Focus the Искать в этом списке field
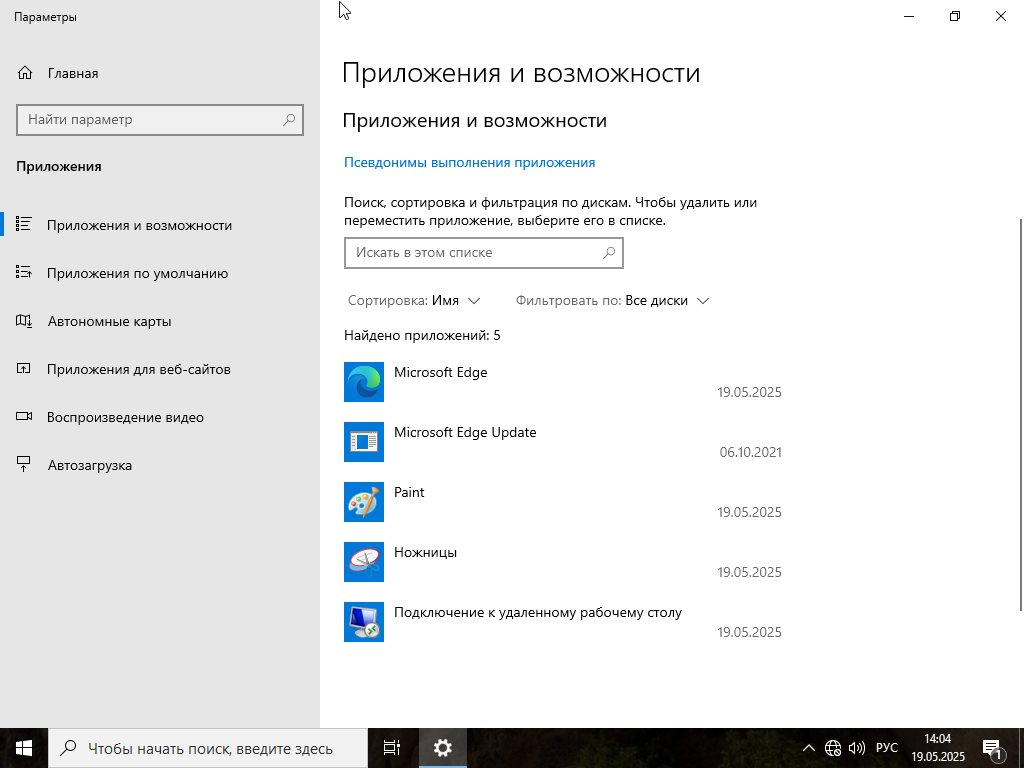This screenshot has width=1024, height=768. point(483,253)
